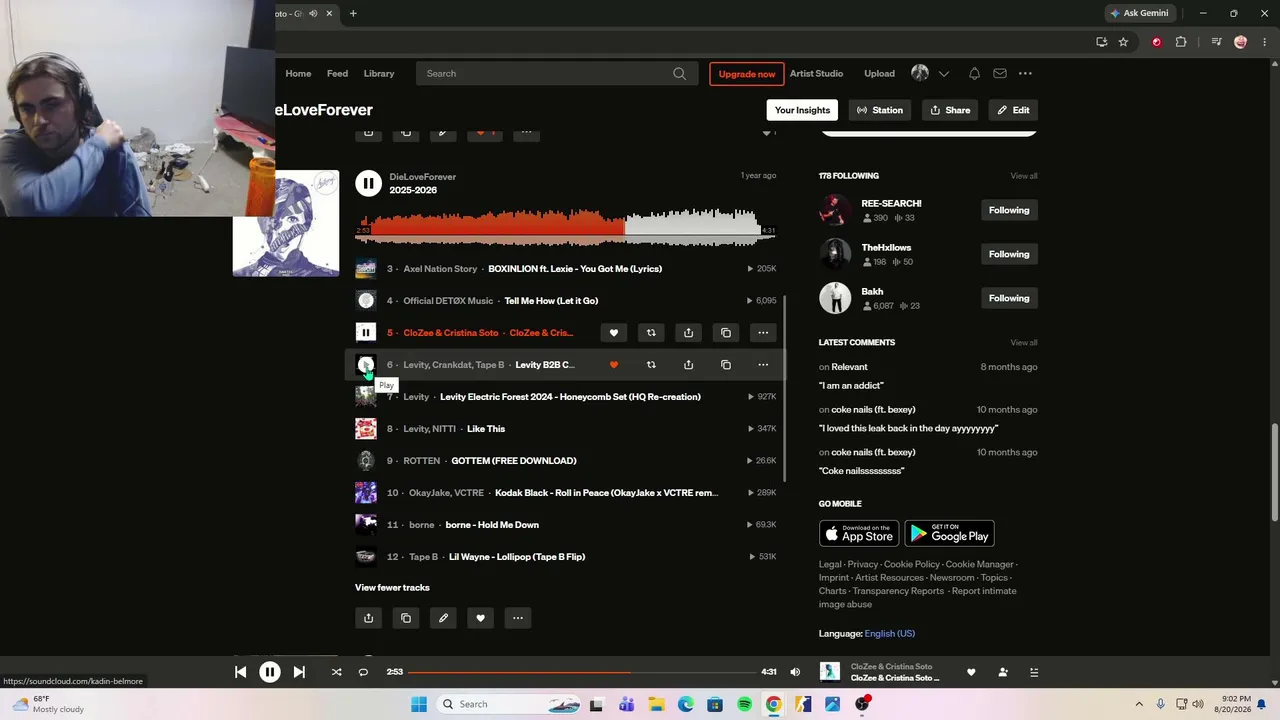Repost track 5 CloZee & Cristina Soto
1280x720 pixels.
[x=651, y=333]
